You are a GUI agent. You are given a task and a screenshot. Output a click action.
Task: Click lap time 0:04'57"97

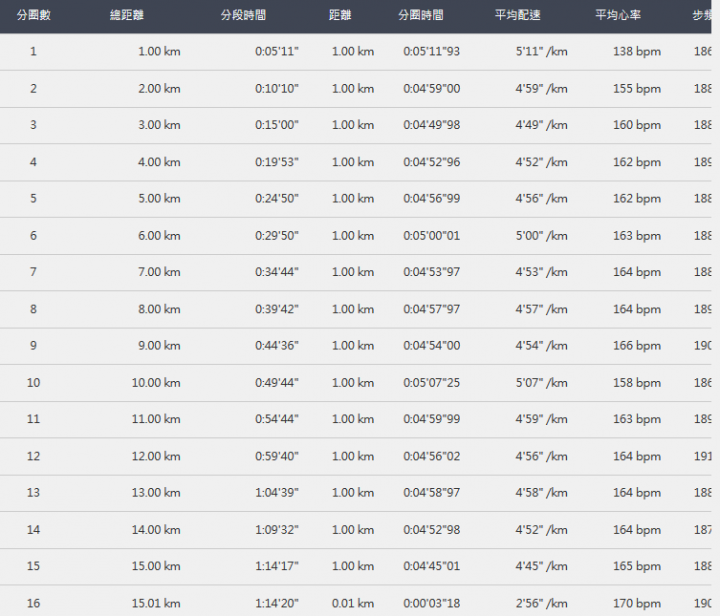click(x=432, y=309)
